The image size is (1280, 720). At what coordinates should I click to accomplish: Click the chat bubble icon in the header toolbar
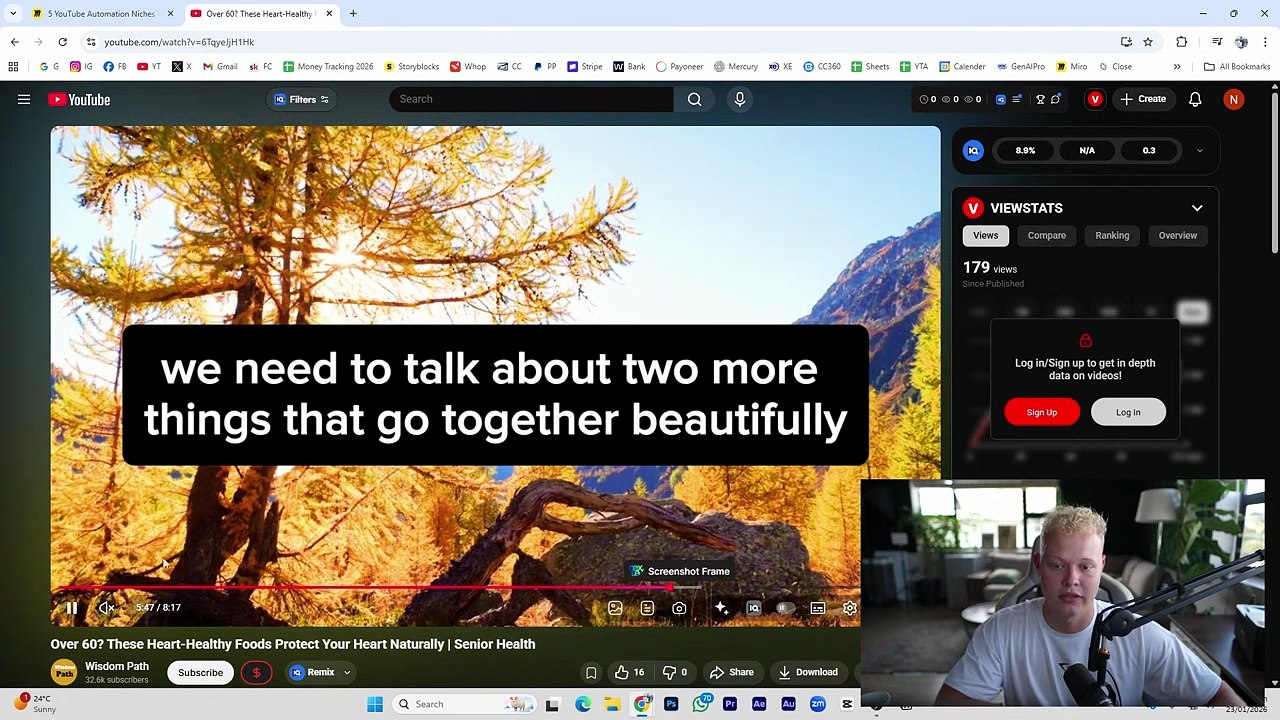click(x=1056, y=99)
